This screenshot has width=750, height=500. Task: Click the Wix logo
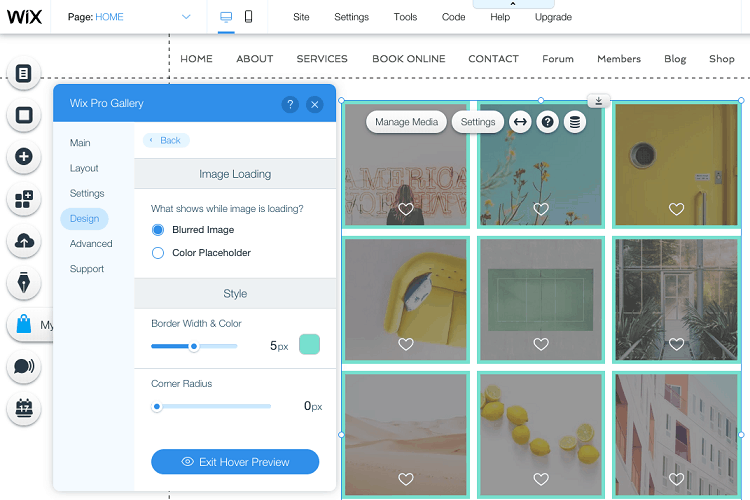pos(24,17)
